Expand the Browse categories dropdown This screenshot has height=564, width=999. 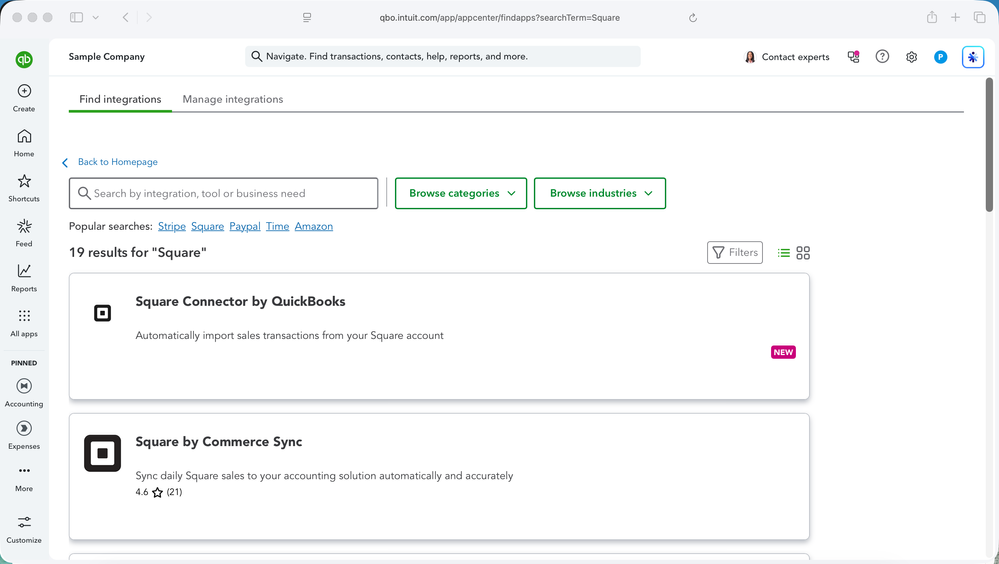[x=461, y=193]
